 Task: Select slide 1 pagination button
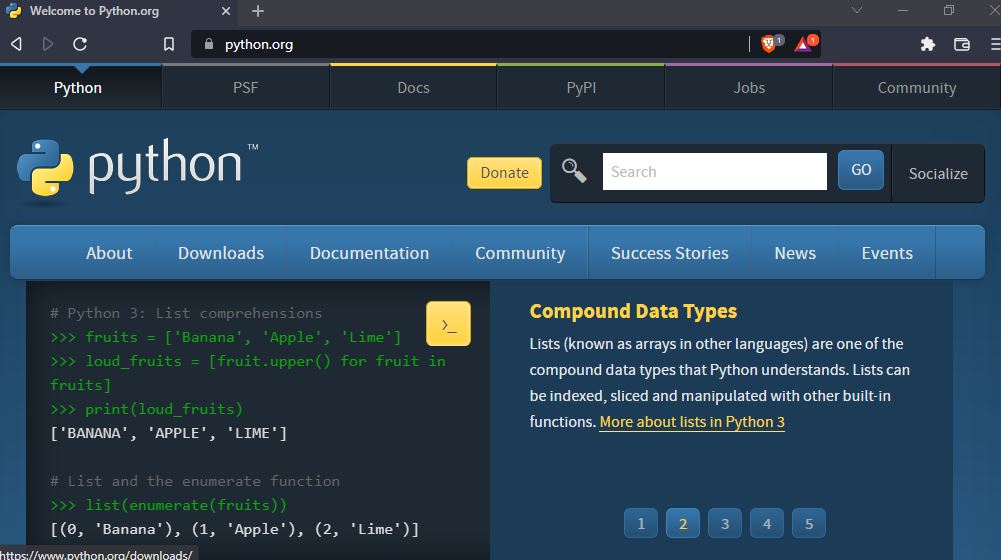click(641, 523)
